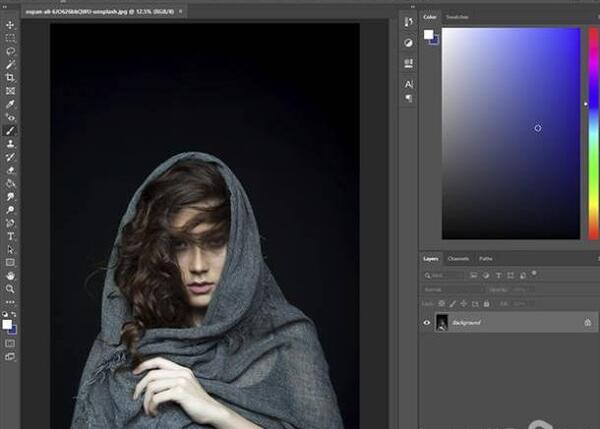
Task: Select the Pen tool
Action: [x=10, y=223]
